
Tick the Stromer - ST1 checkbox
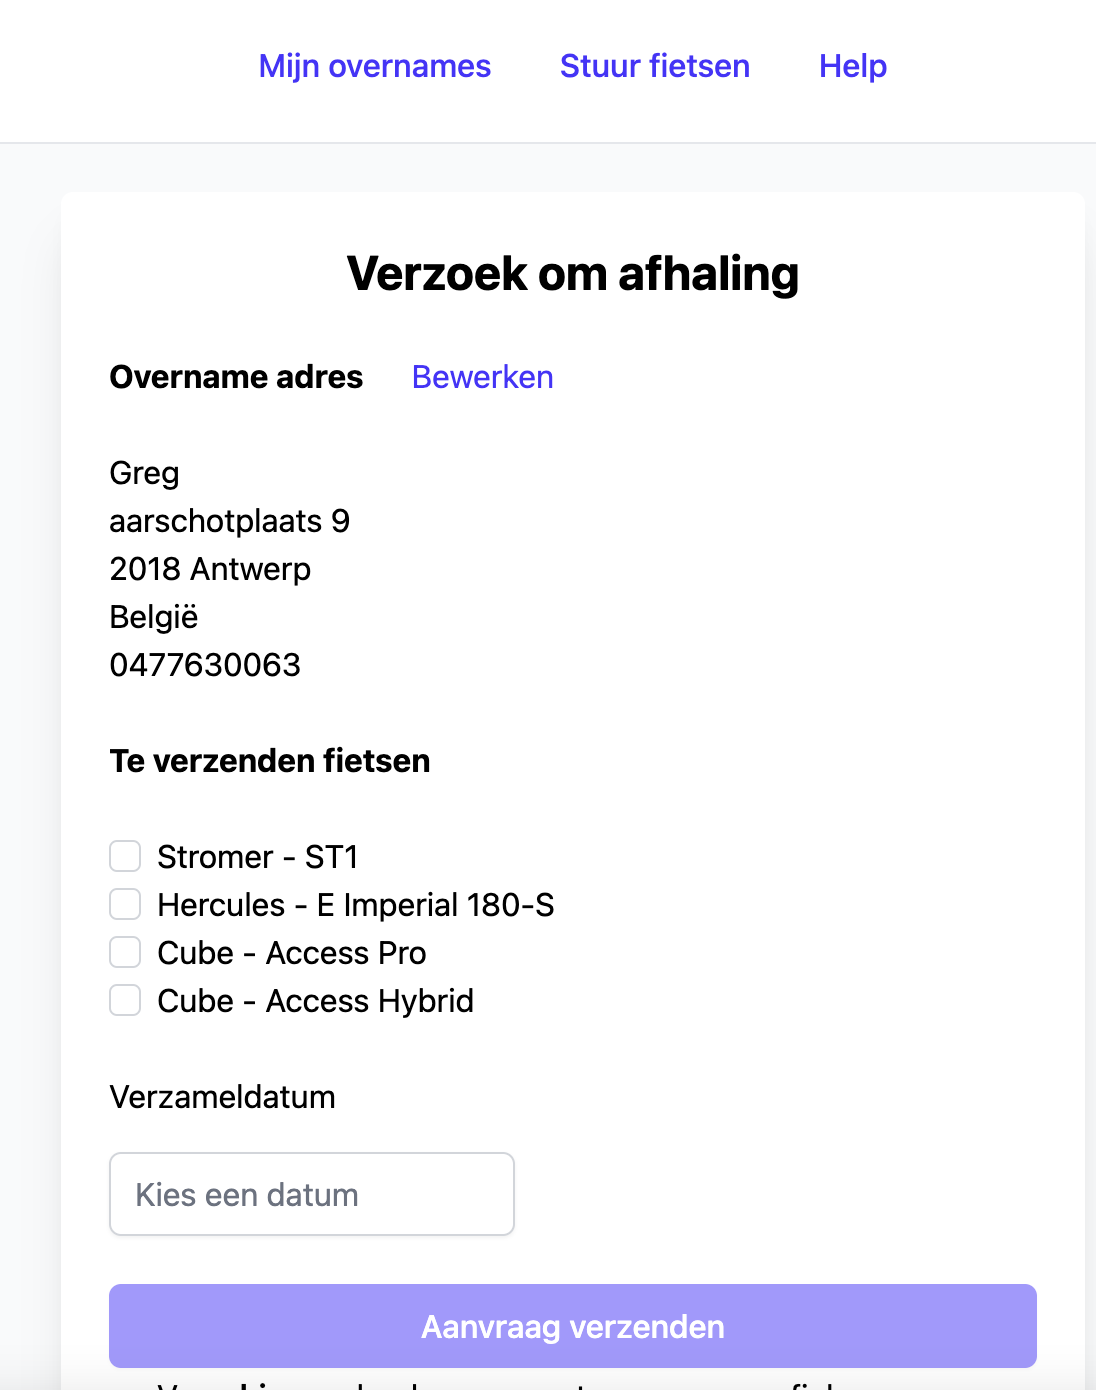pos(125,856)
